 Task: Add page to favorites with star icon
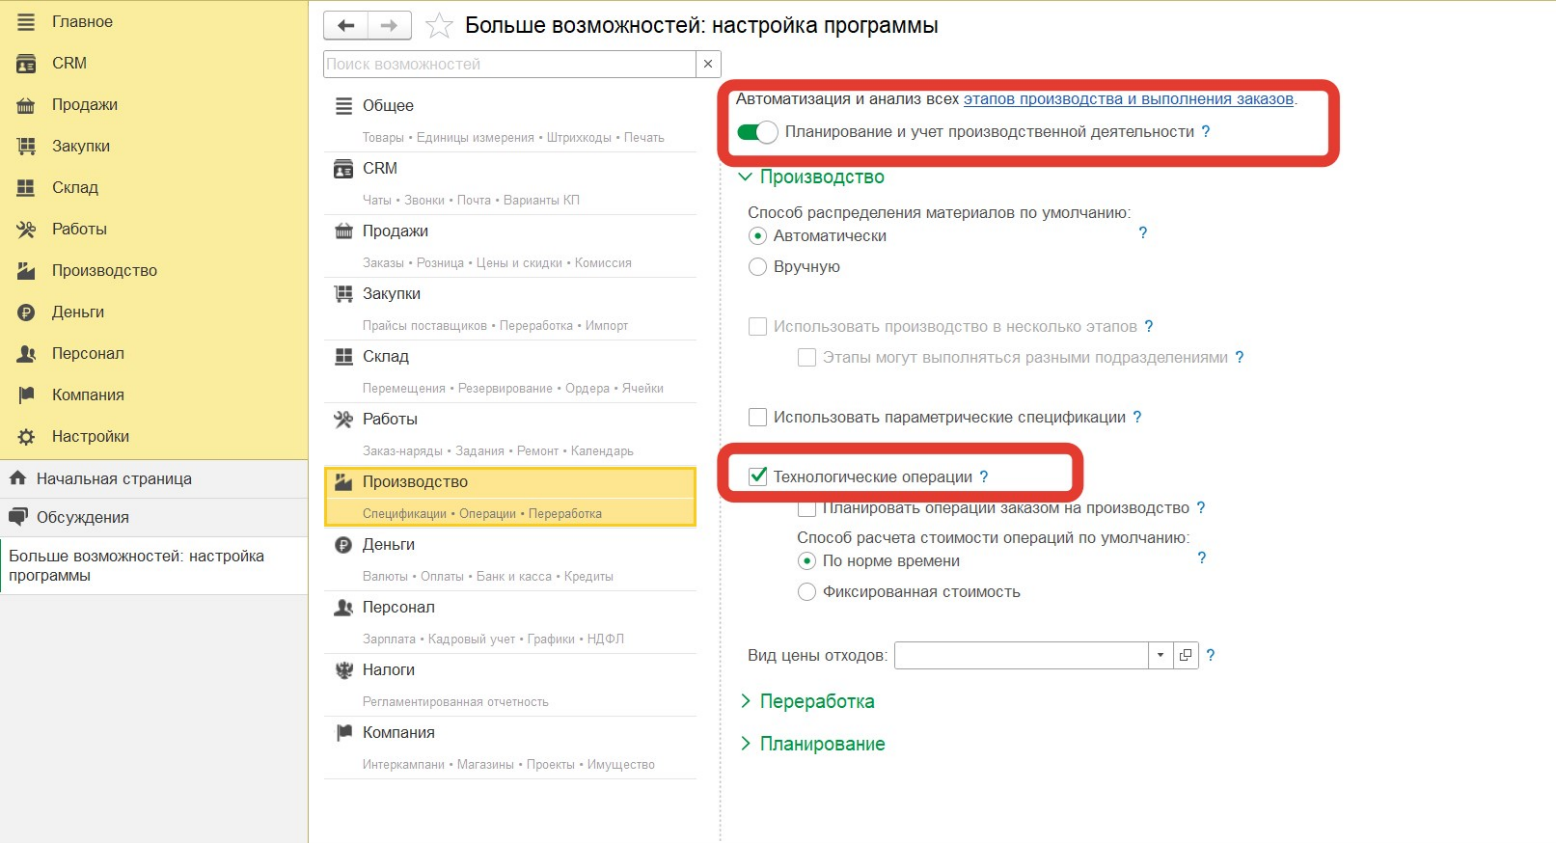point(439,26)
